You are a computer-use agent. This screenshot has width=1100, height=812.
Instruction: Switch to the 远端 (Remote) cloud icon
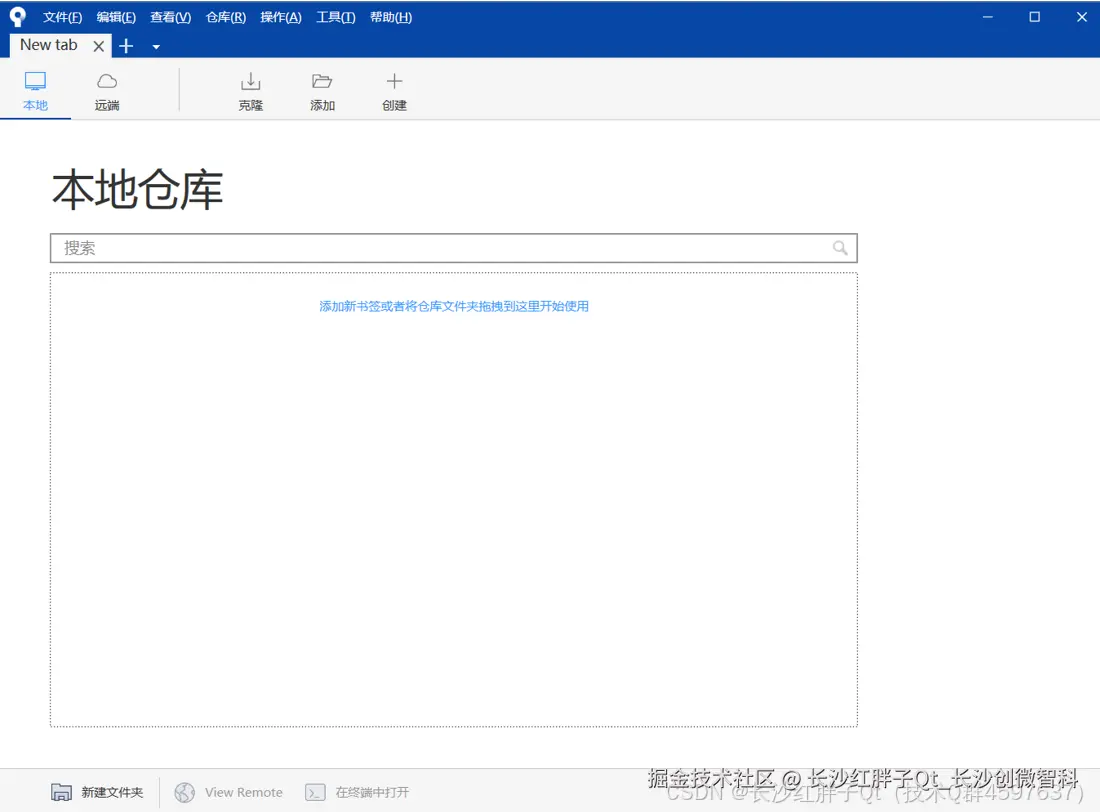coord(106,90)
